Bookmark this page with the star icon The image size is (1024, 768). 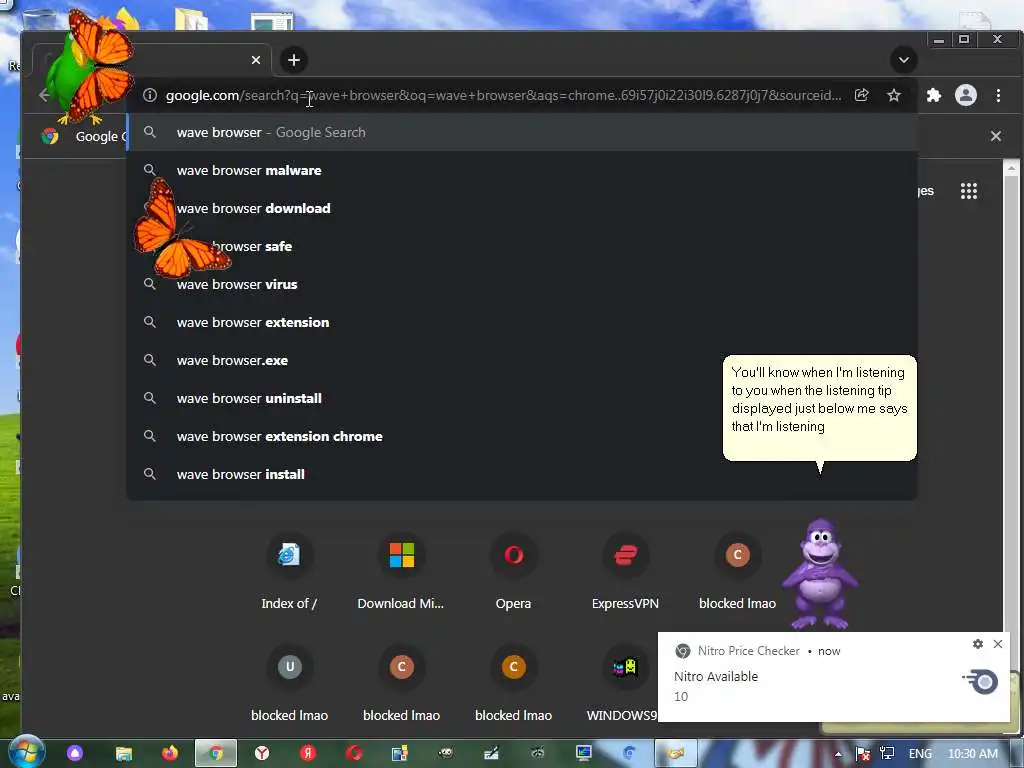(x=894, y=95)
